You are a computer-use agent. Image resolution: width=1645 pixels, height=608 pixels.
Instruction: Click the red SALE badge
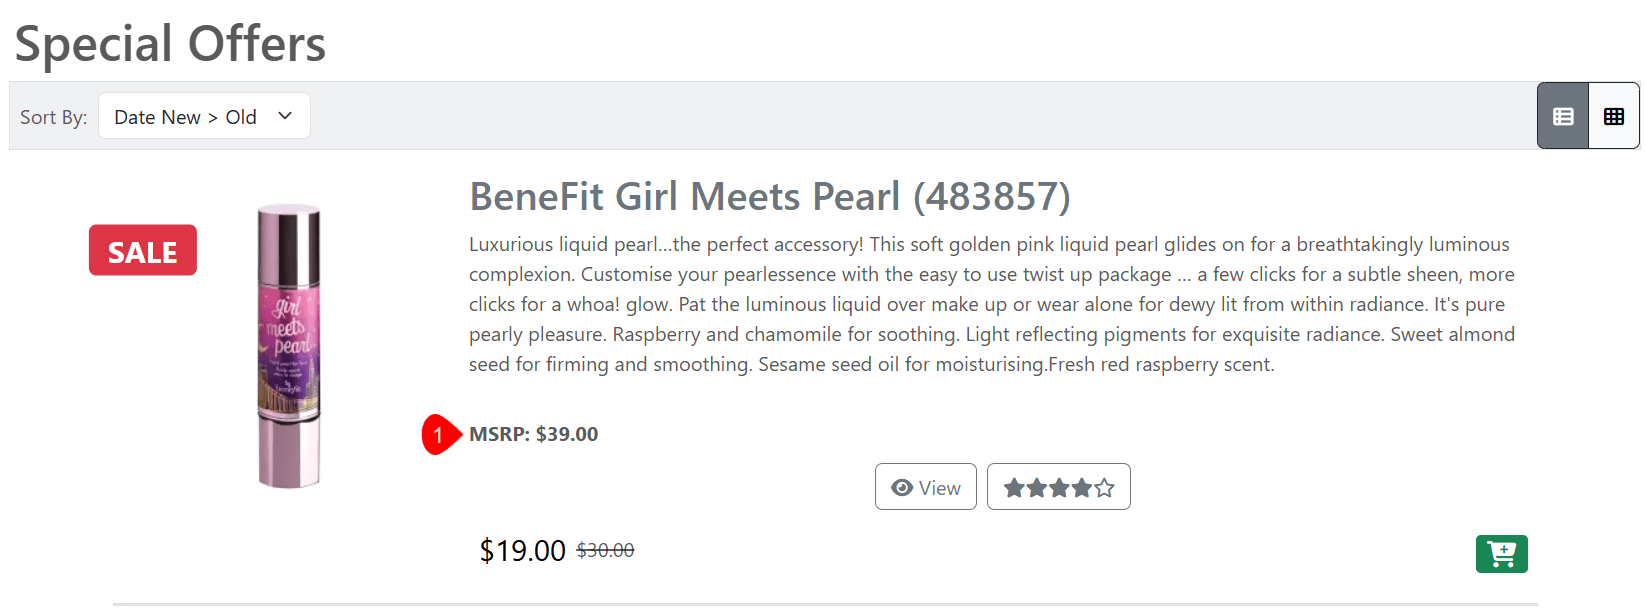point(143,250)
